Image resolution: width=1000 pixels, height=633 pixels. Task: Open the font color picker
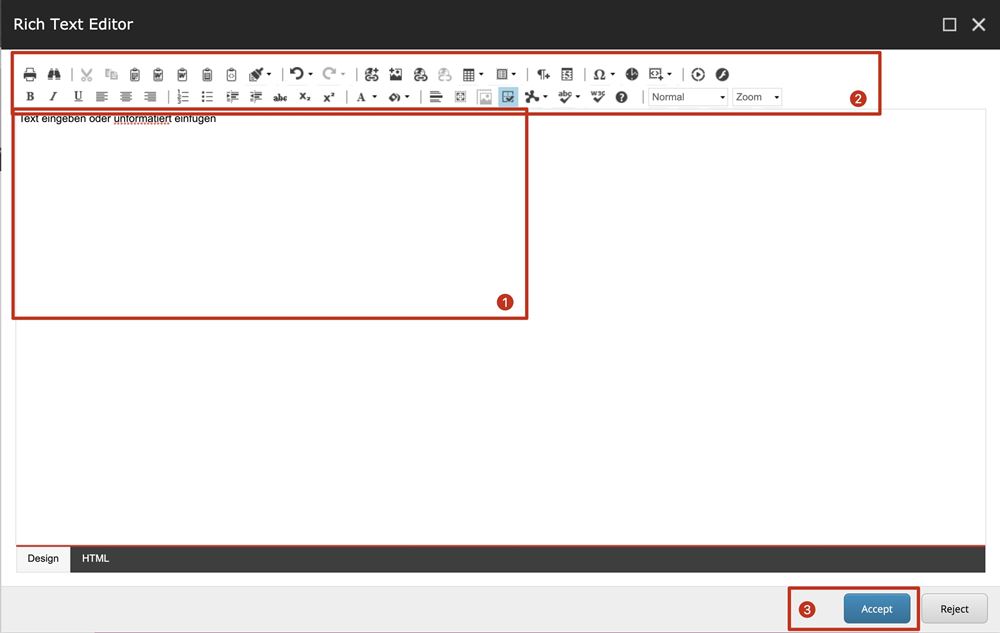pos(366,97)
